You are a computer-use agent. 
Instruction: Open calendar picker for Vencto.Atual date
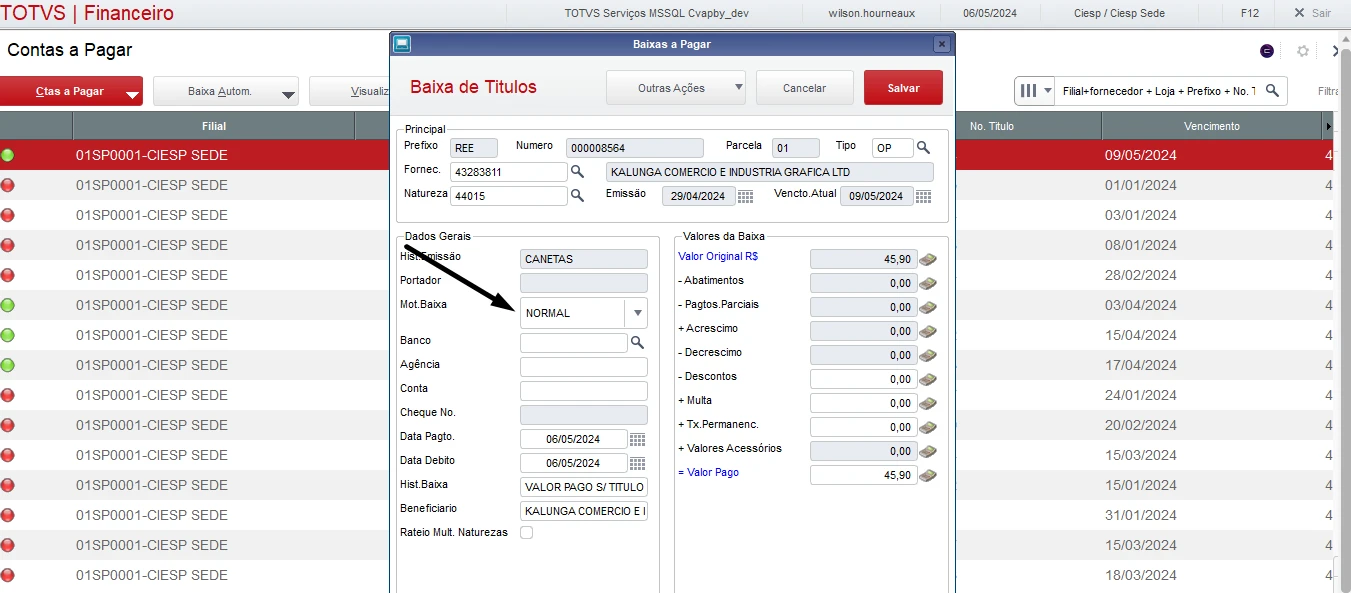click(x=923, y=197)
